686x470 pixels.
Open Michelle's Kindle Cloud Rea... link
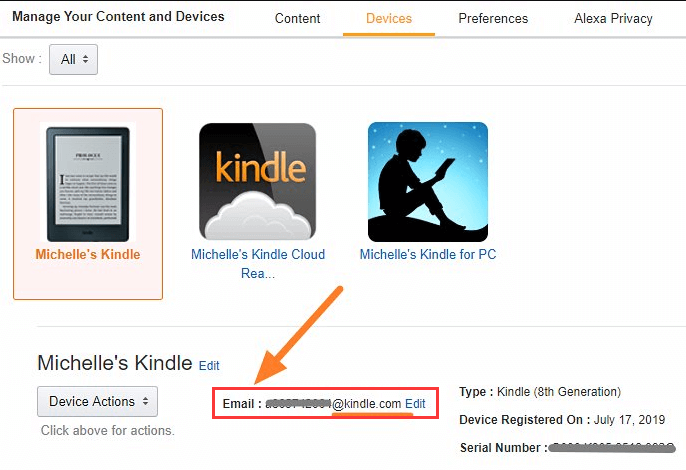tap(258, 264)
